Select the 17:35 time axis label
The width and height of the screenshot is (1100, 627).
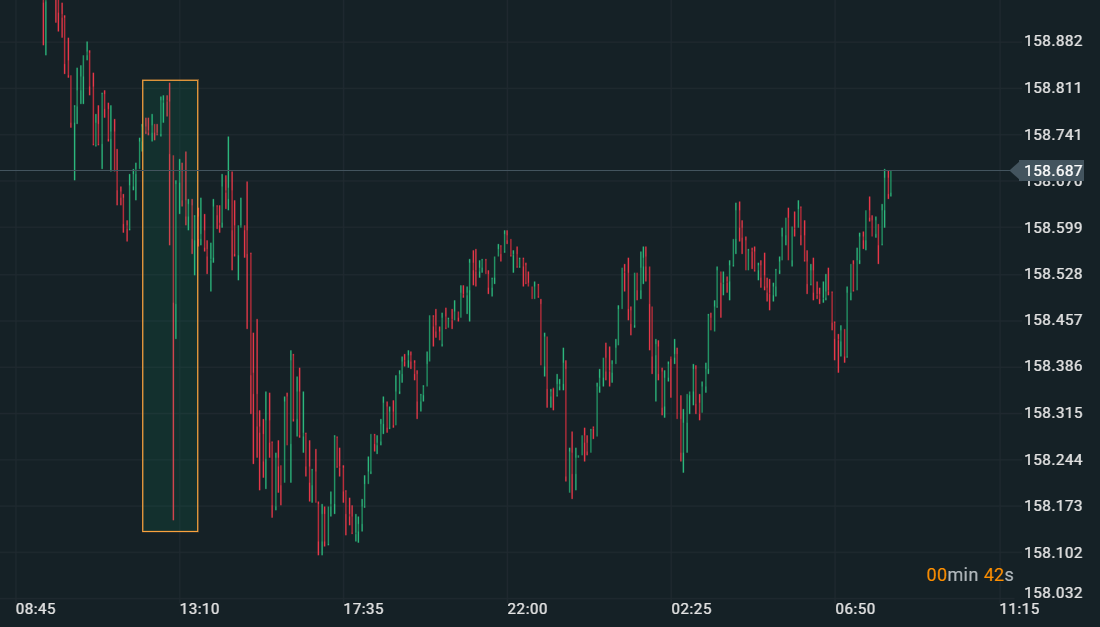[363, 609]
